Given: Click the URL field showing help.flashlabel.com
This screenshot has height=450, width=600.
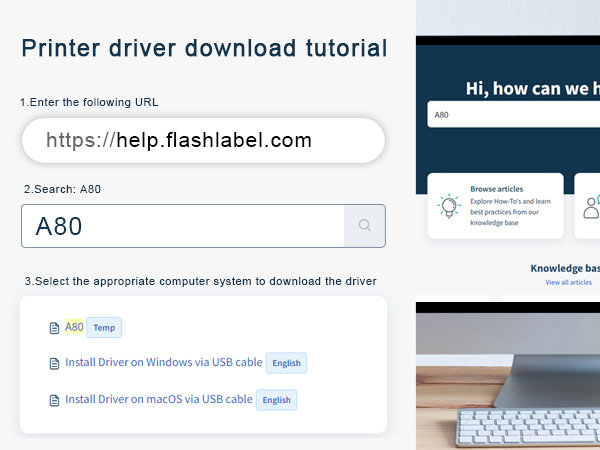Looking at the screenshot, I should tap(203, 141).
